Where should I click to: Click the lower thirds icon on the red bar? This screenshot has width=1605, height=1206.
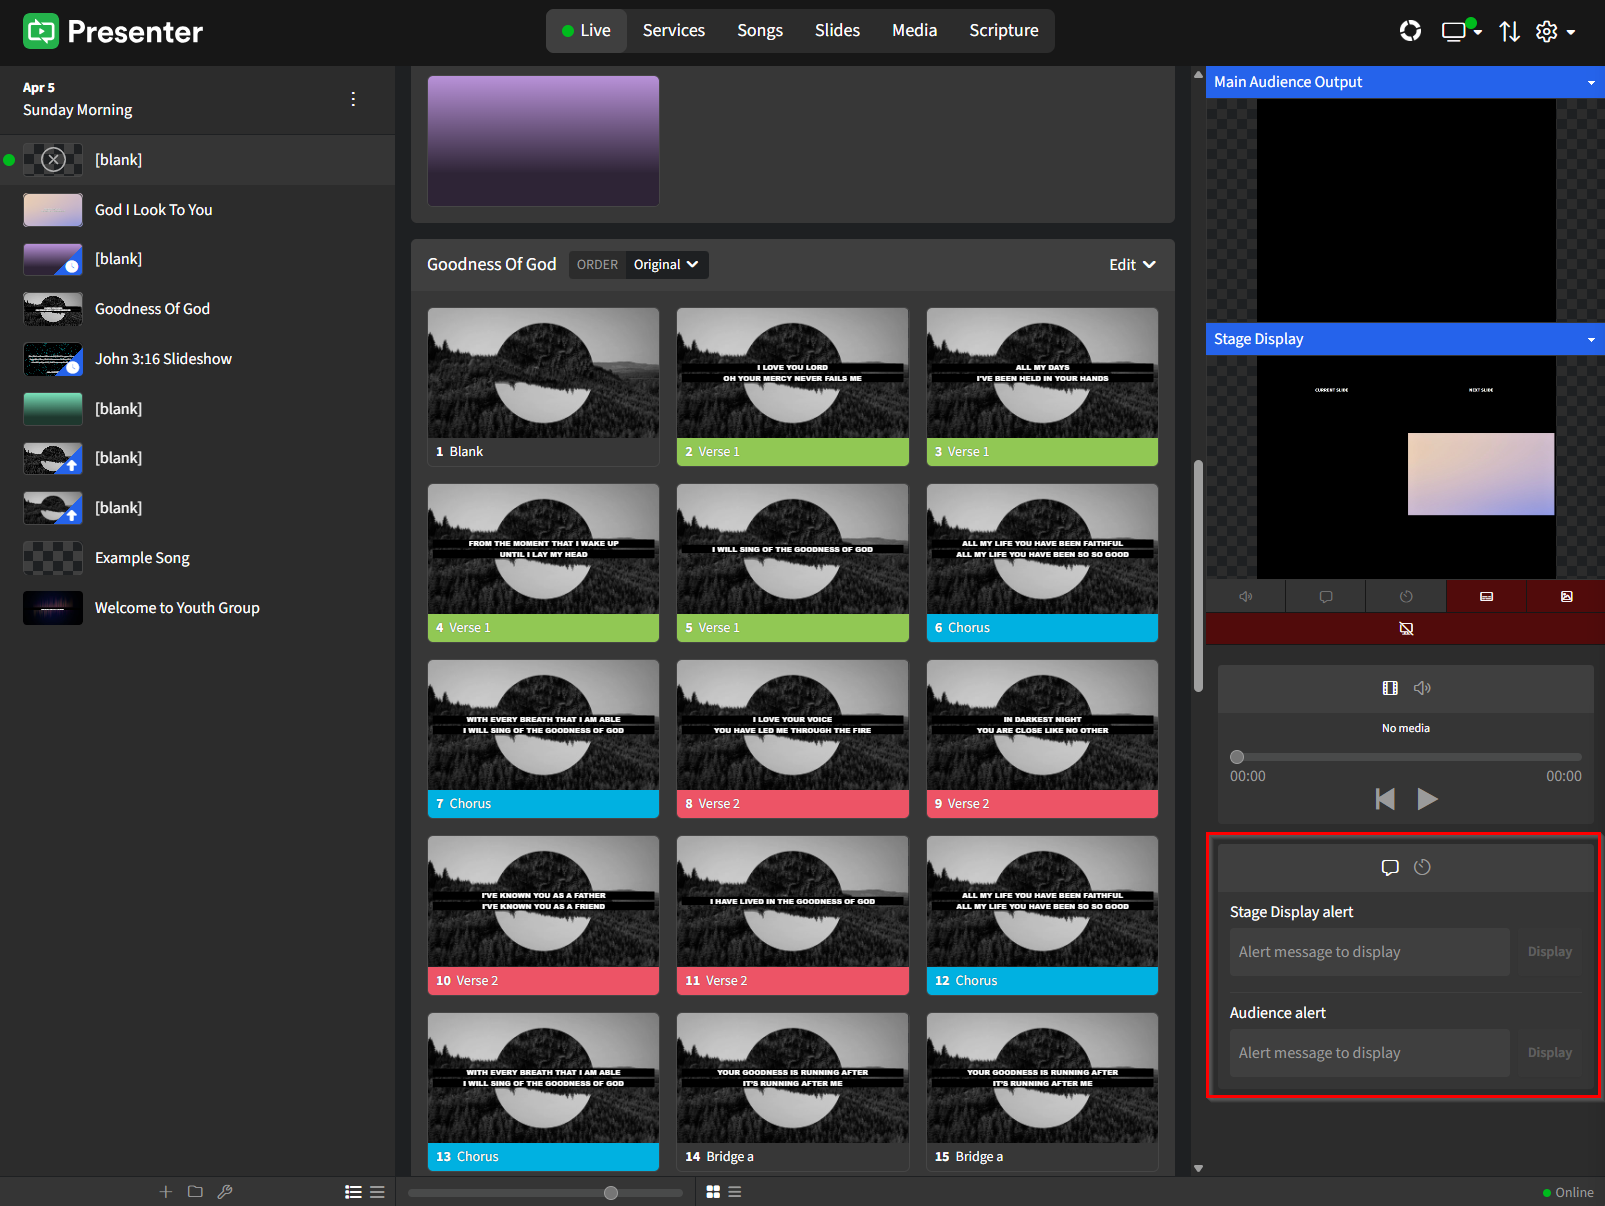tap(1486, 595)
